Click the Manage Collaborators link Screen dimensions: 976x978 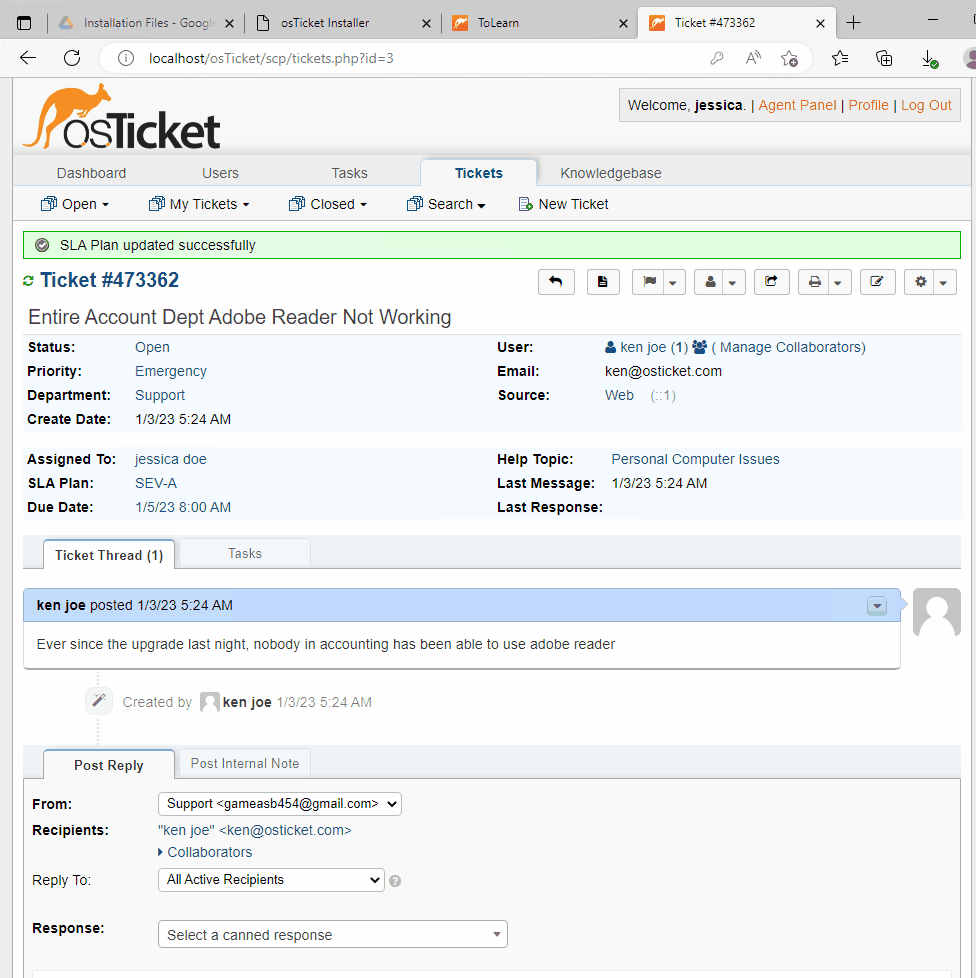[x=788, y=347]
